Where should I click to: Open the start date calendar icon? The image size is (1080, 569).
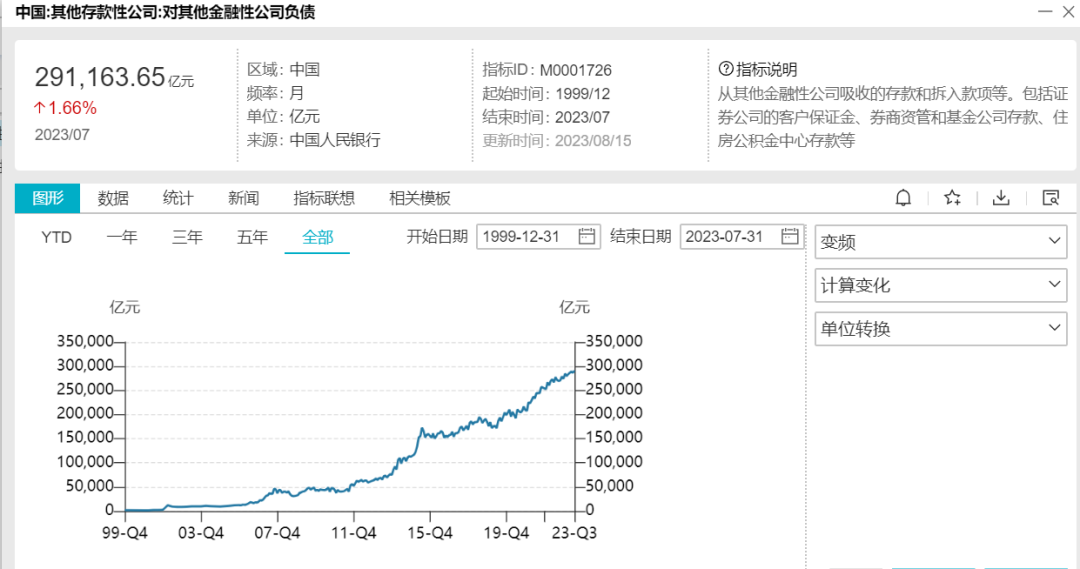pos(587,236)
